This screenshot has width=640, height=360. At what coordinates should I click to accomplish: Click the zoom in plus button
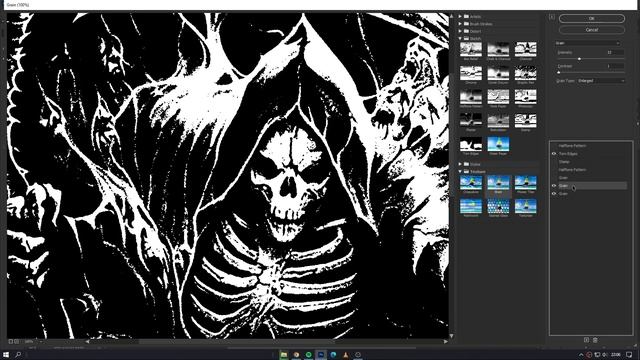coord(16,341)
